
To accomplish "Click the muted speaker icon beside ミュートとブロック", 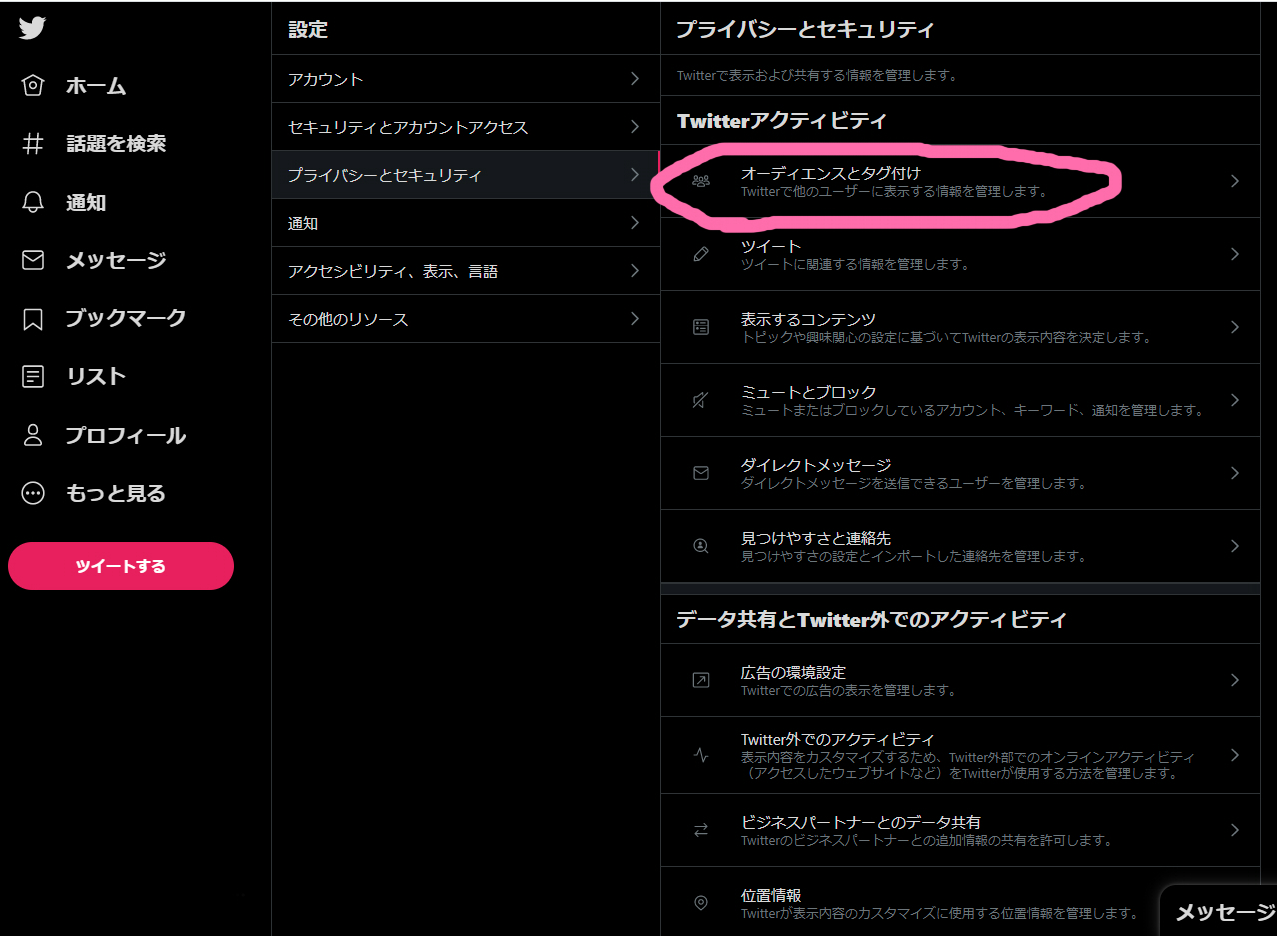I will pos(701,400).
